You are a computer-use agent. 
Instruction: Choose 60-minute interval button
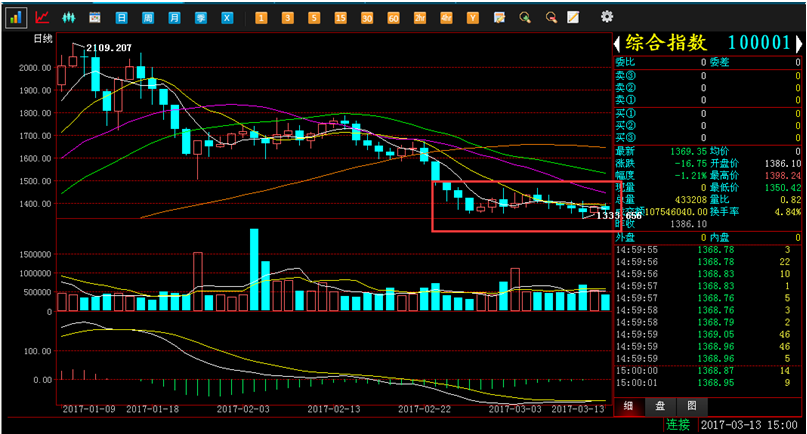(x=393, y=18)
